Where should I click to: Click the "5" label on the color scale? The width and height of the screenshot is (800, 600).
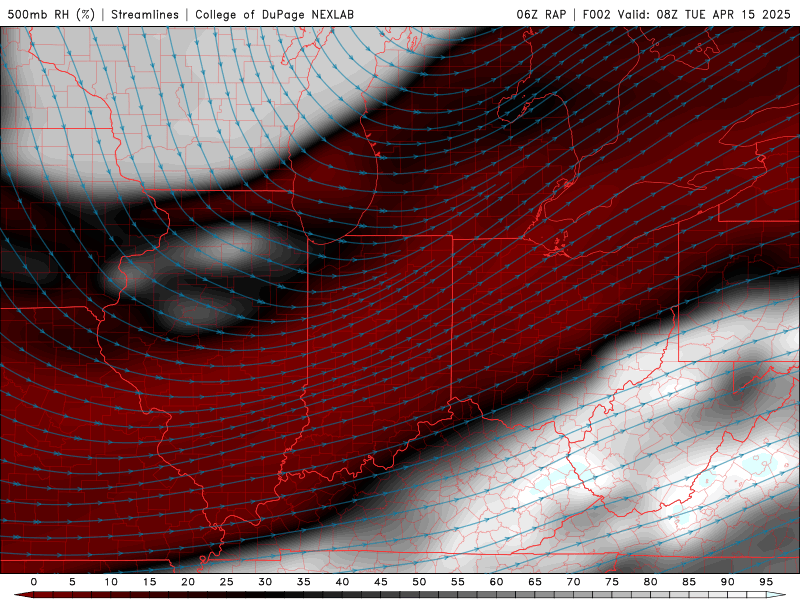(x=72, y=582)
